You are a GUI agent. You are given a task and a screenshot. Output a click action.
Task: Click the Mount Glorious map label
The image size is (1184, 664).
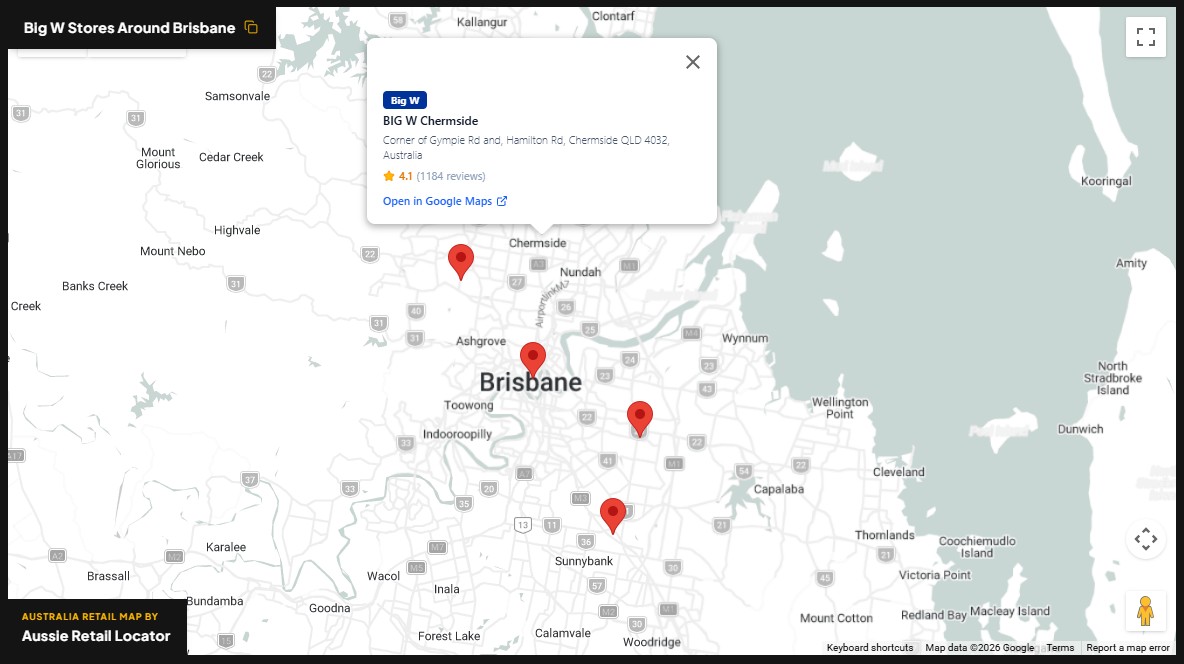point(158,158)
